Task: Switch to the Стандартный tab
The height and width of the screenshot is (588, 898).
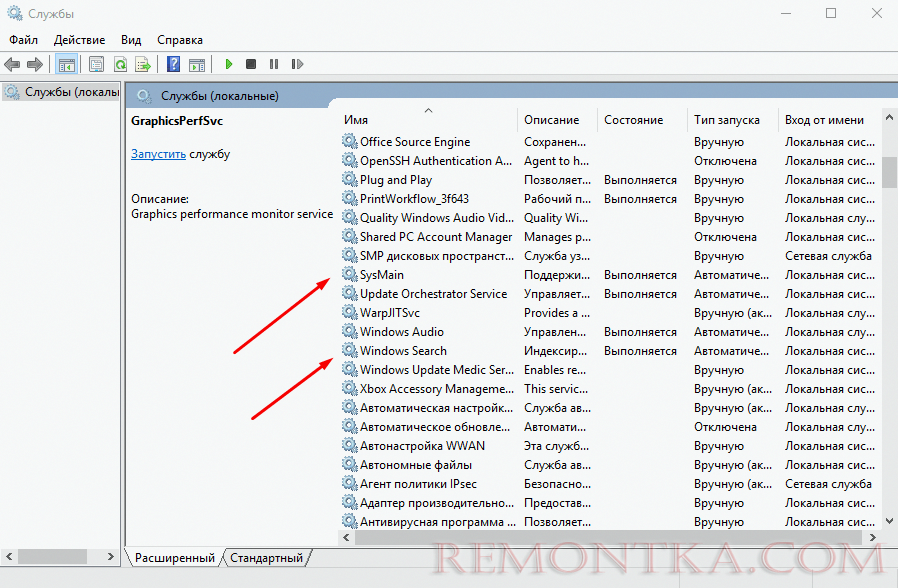Action: point(266,558)
